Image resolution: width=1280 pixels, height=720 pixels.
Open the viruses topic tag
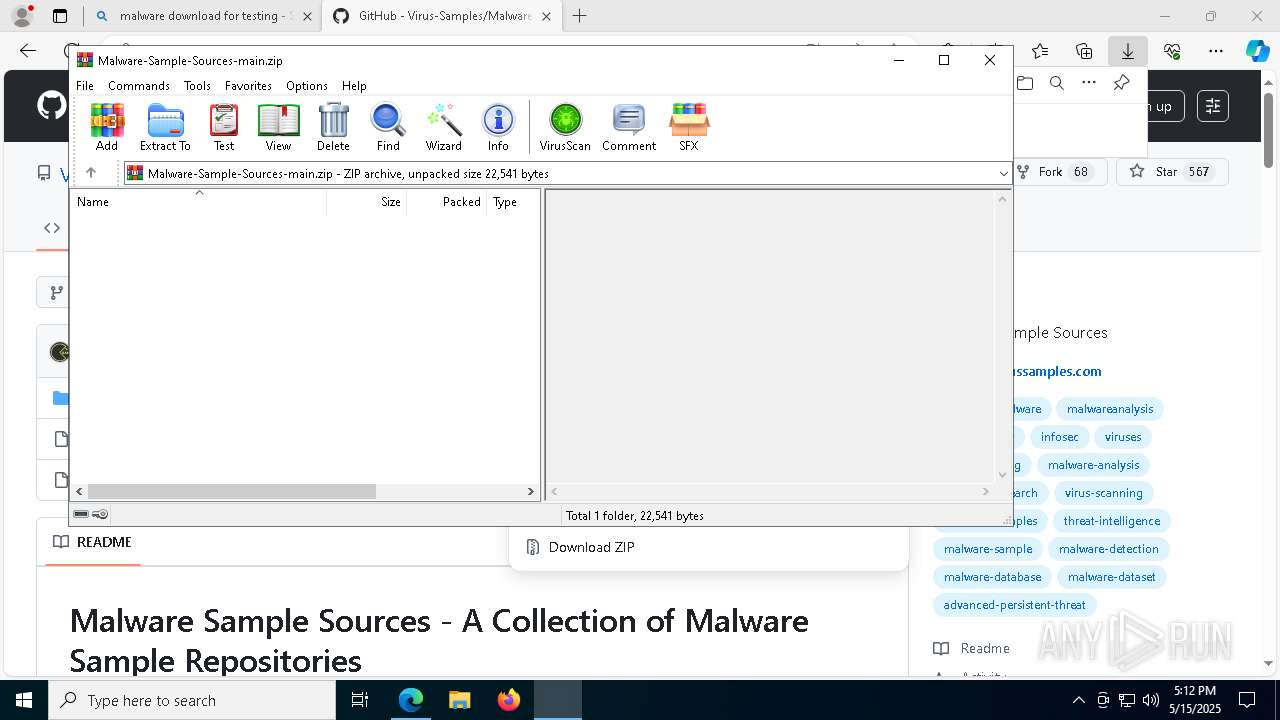(1123, 437)
